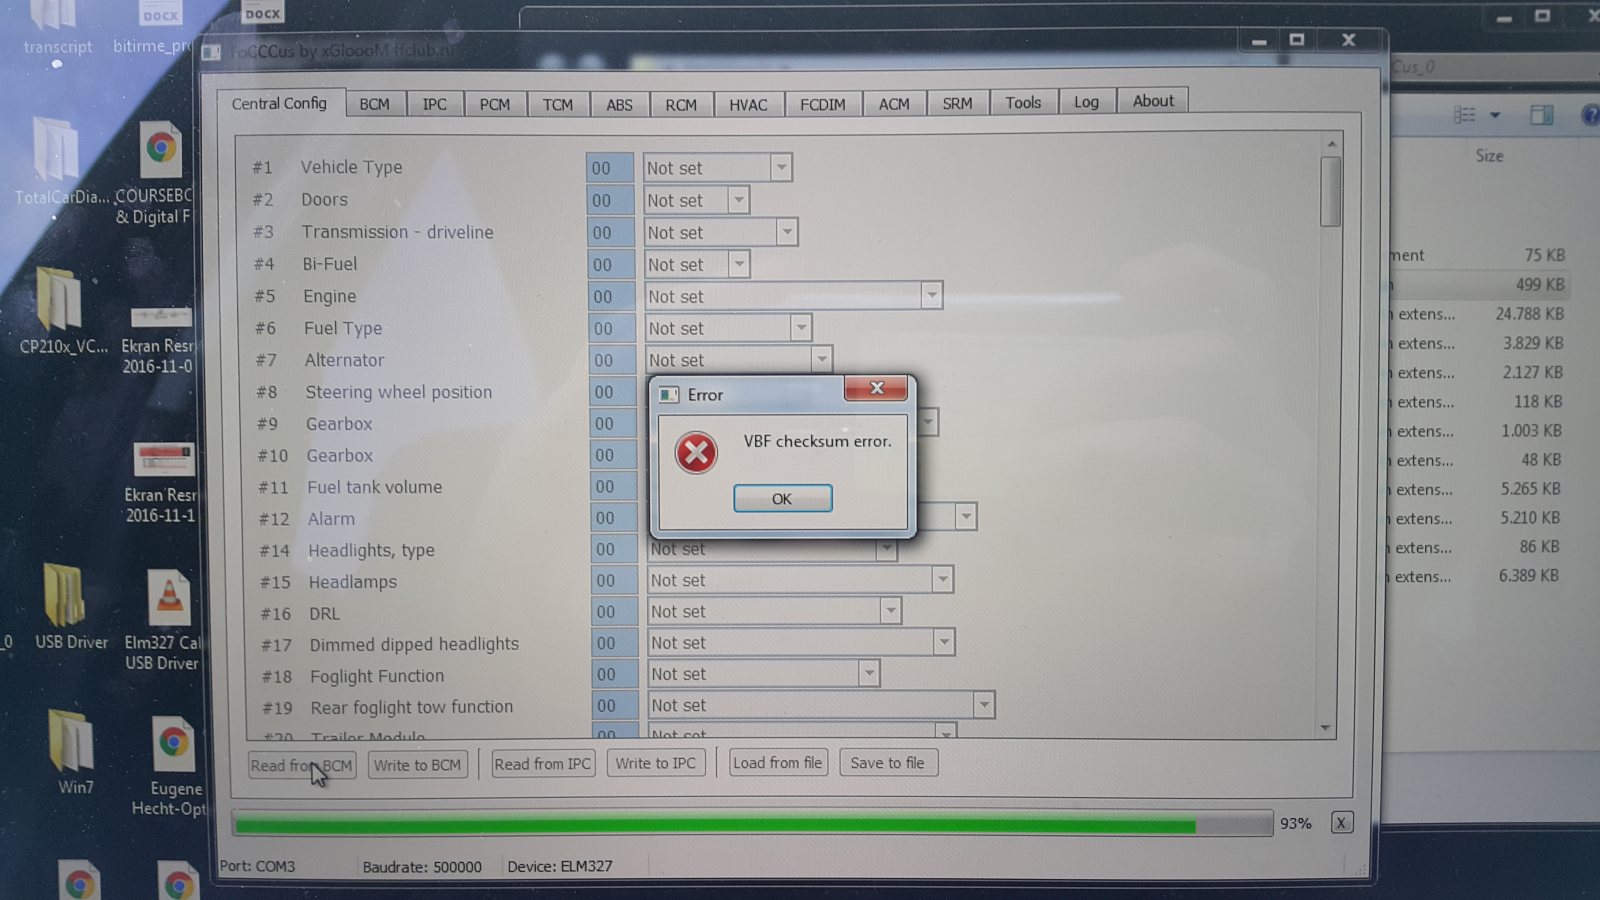This screenshot has width=1600, height=900.
Task: Go to the FCDIM tab
Action: click(823, 104)
